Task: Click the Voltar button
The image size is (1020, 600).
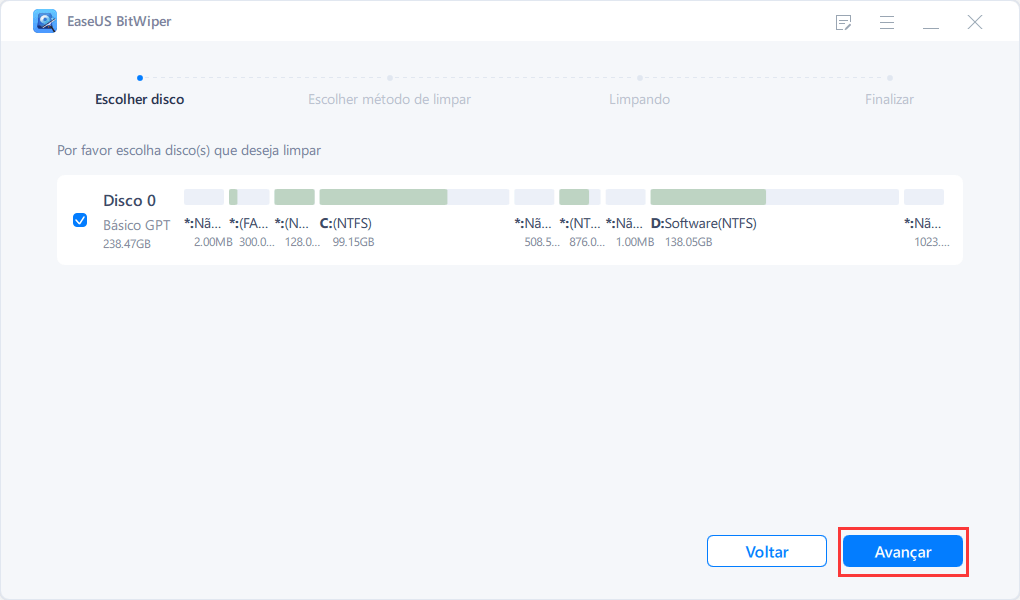Action: (767, 552)
